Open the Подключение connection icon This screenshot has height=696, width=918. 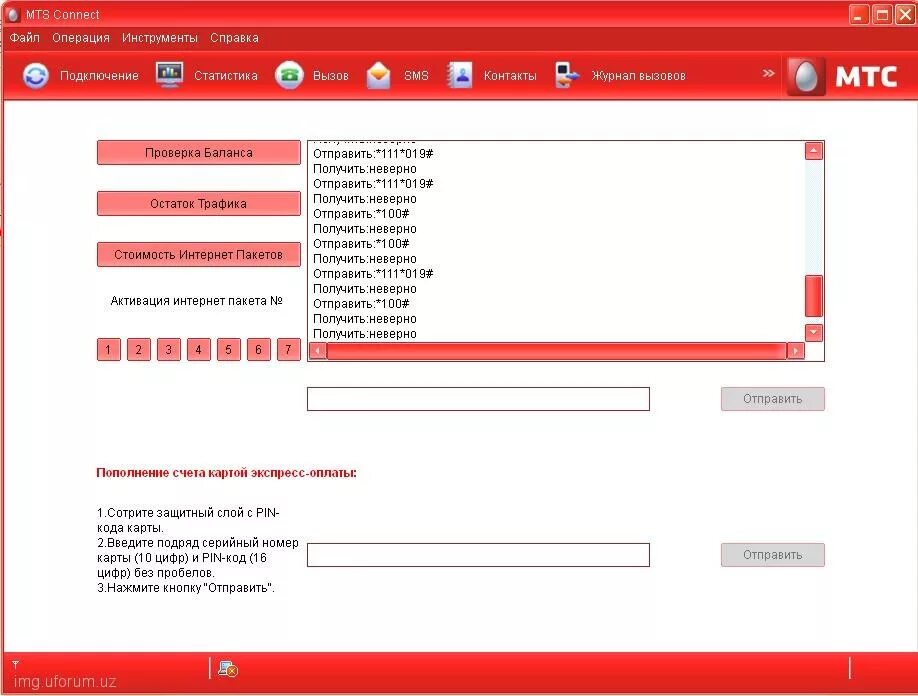click(x=36, y=76)
